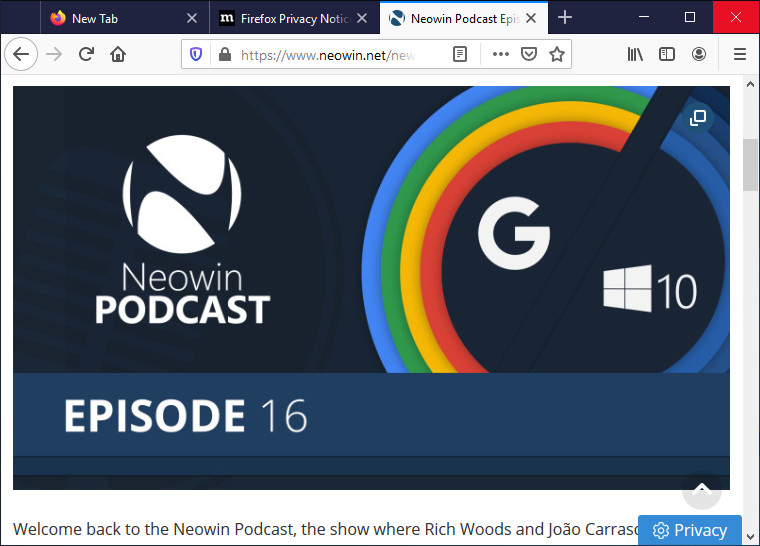Save page to Pocket
Image resolution: width=760 pixels, height=546 pixels.
(529, 54)
